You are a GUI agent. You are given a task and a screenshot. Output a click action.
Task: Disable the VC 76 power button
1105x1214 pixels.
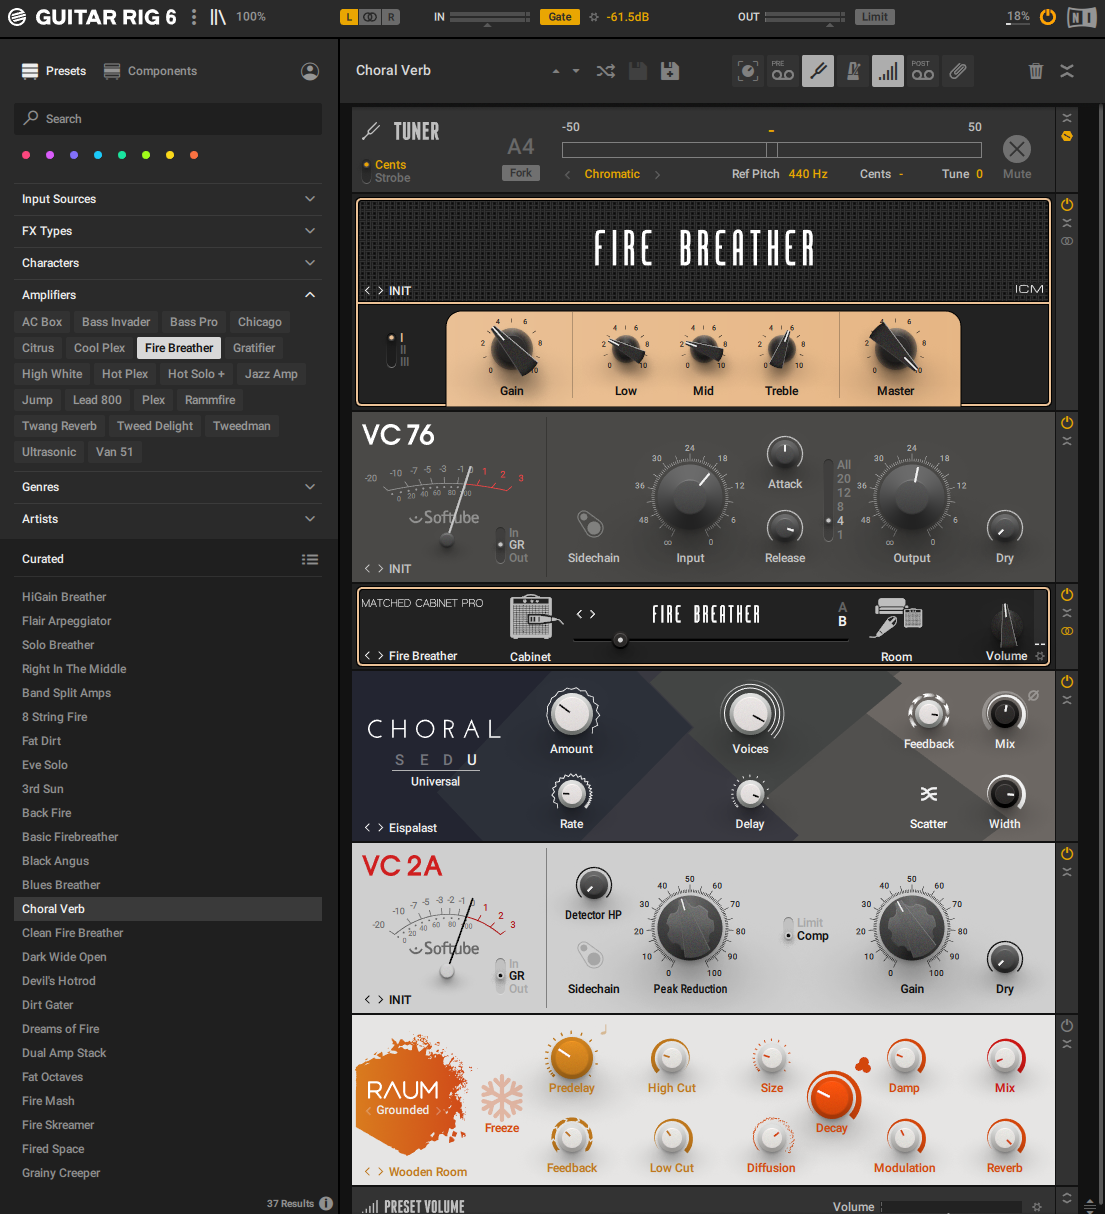1067,423
